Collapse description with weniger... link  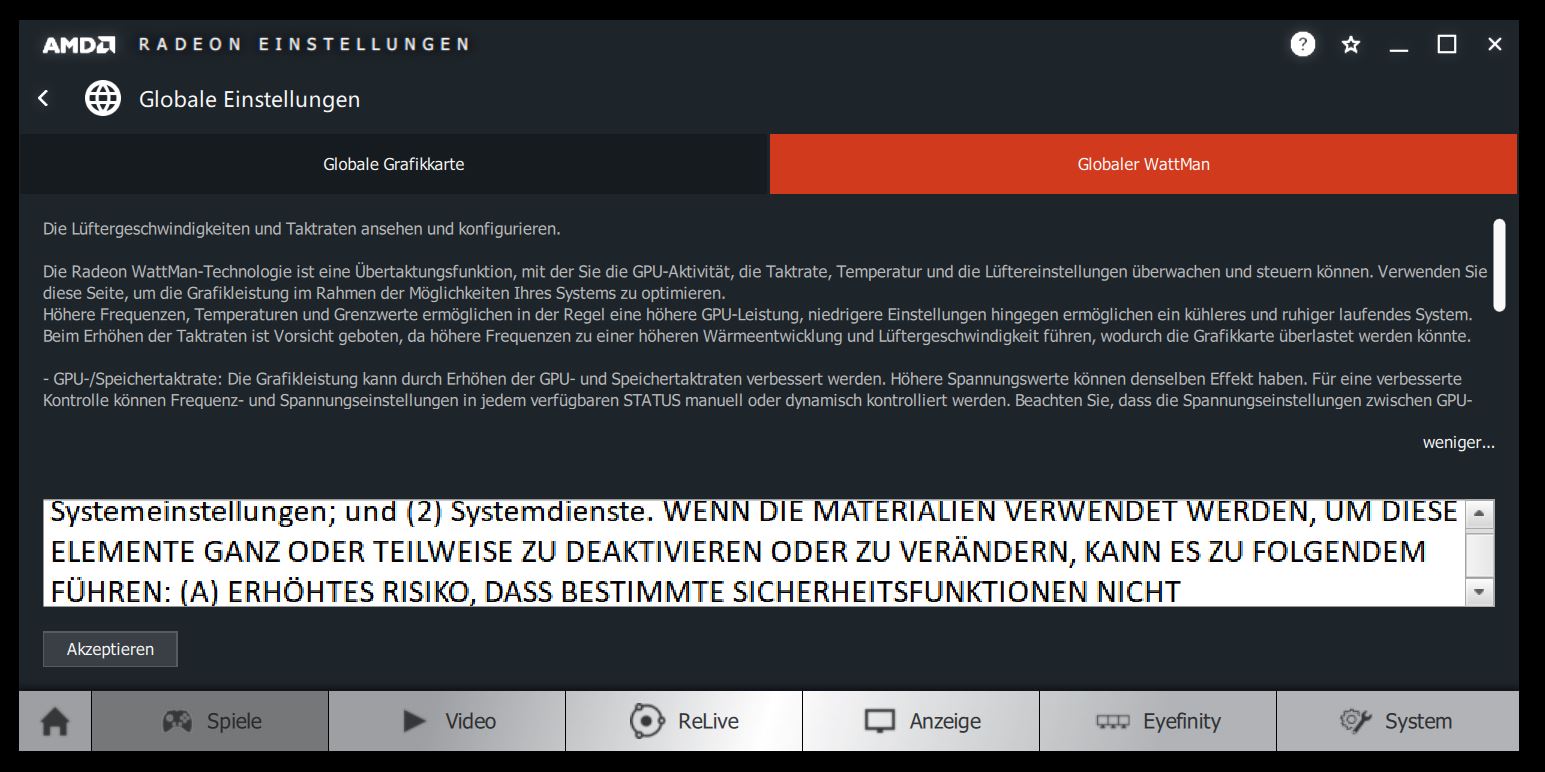(1458, 443)
